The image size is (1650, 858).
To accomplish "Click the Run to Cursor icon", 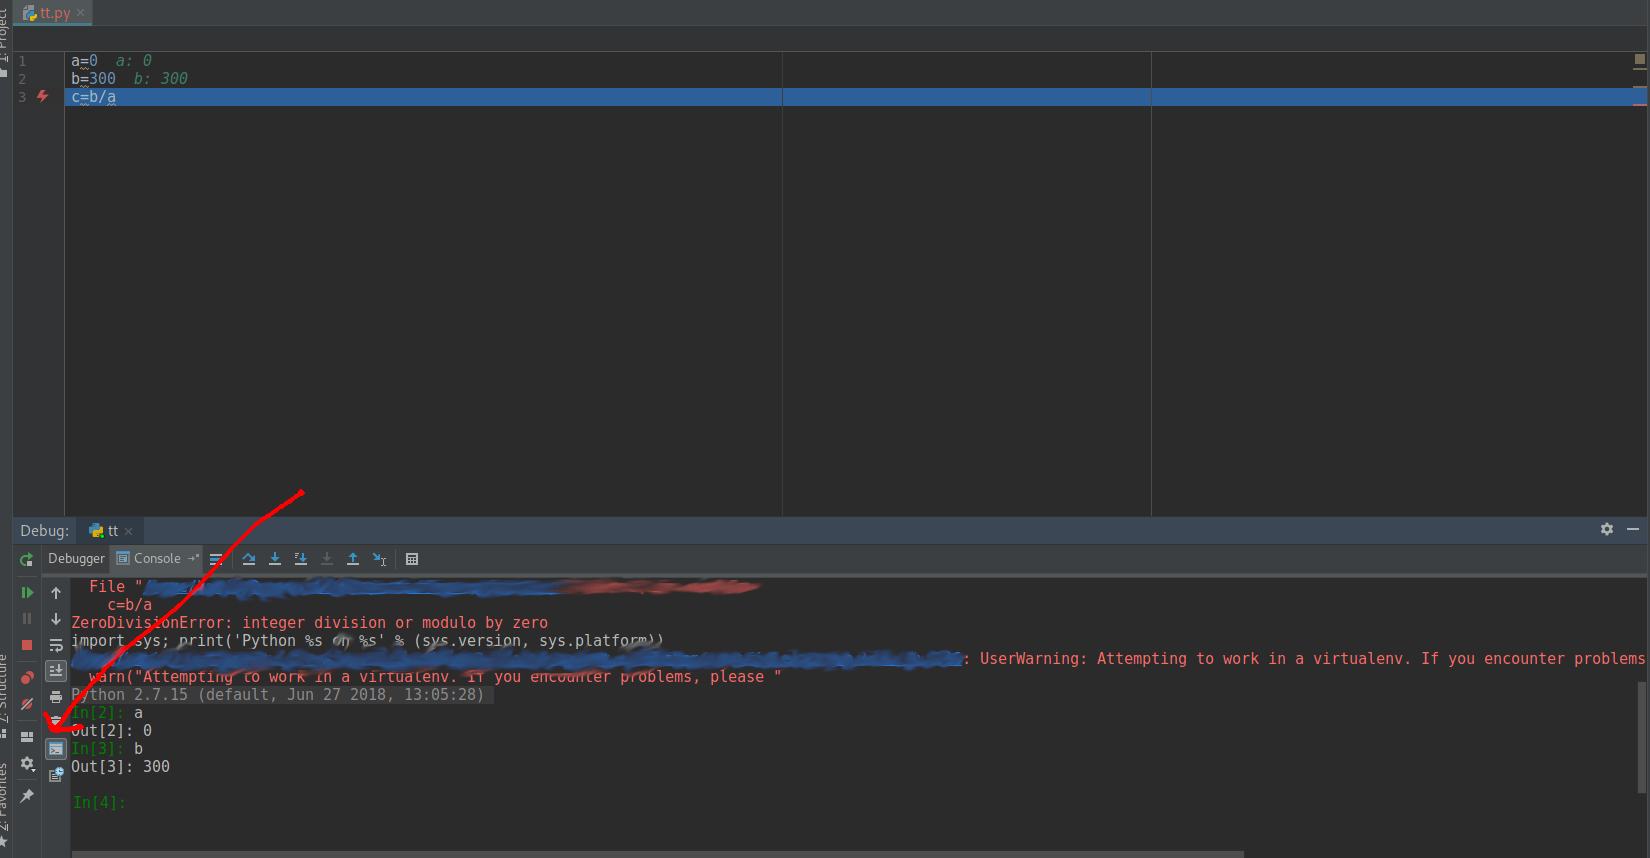I will coord(379,559).
